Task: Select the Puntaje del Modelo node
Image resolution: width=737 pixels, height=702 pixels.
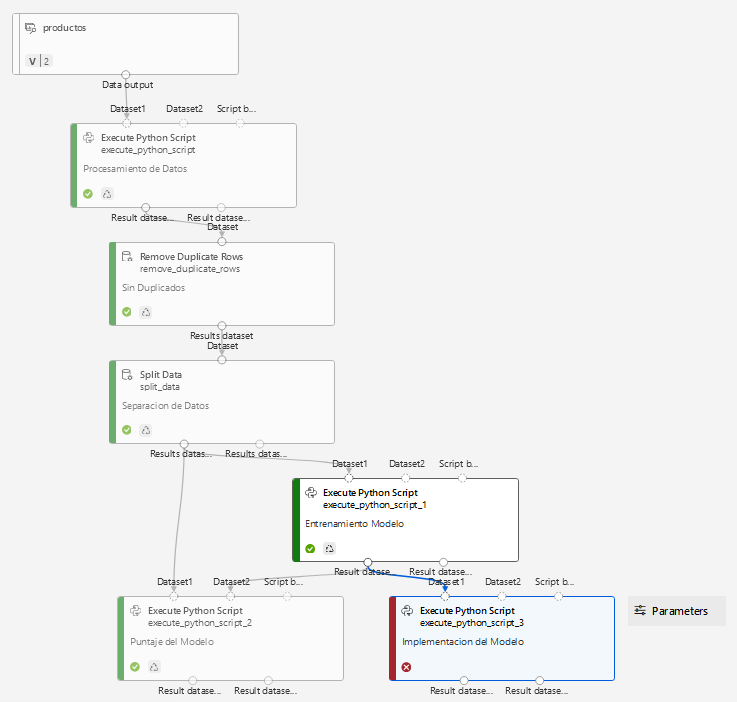Action: coord(230,638)
